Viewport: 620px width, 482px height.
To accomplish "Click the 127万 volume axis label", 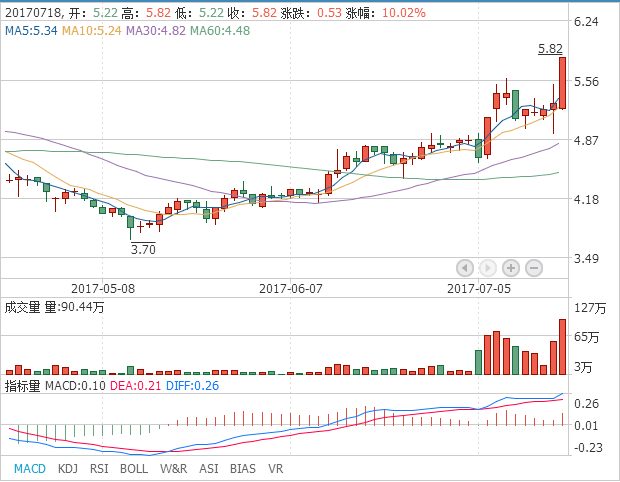I will (590, 308).
